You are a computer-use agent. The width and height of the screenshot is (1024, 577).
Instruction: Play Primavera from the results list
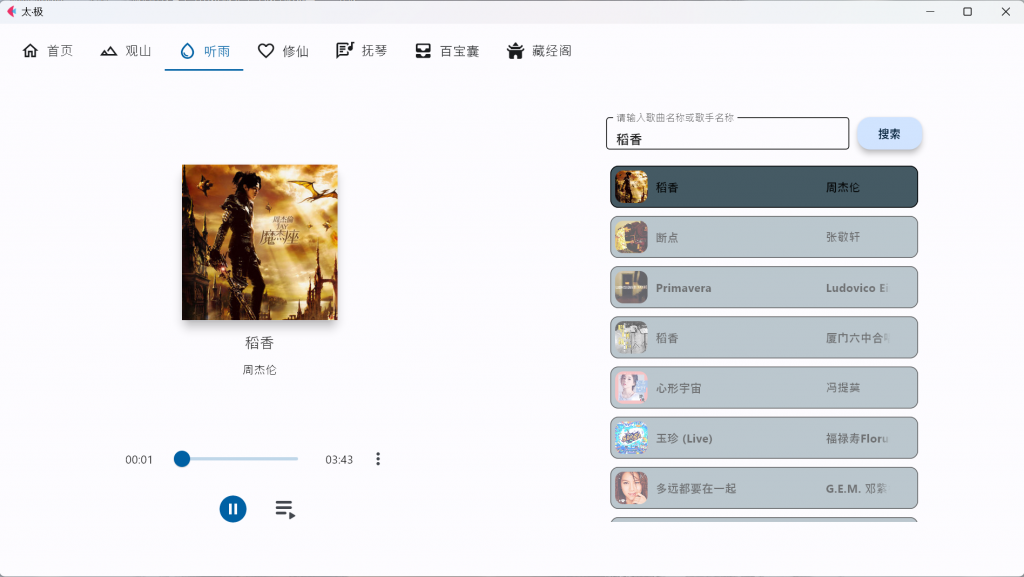[764, 287]
